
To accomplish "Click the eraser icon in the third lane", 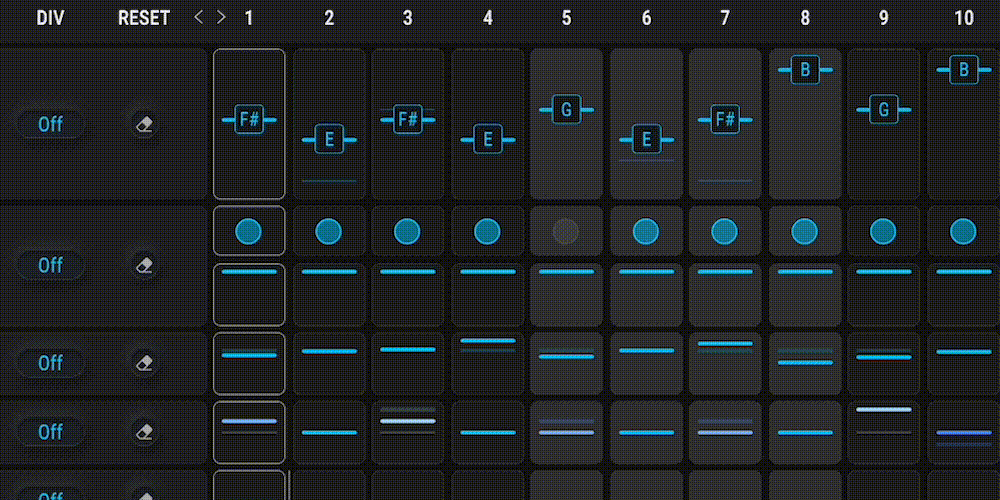I will coord(145,362).
